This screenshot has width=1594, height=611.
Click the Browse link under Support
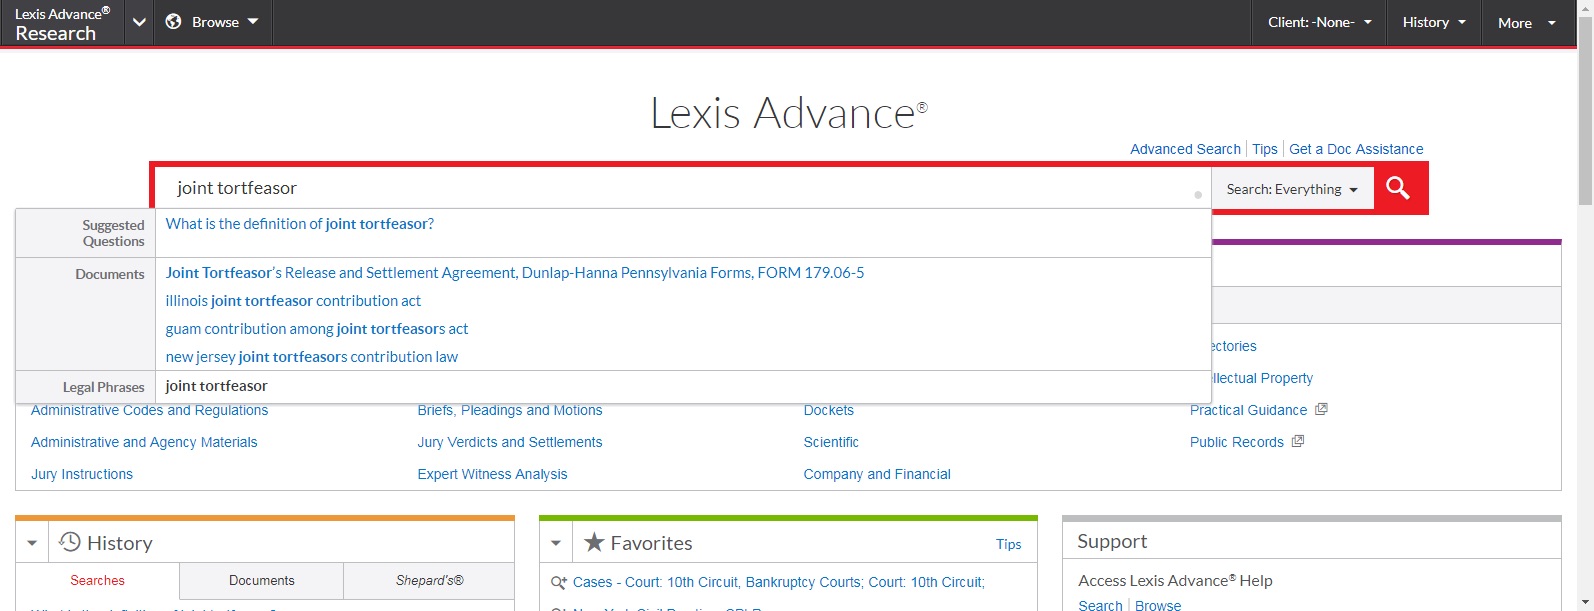click(x=1158, y=605)
